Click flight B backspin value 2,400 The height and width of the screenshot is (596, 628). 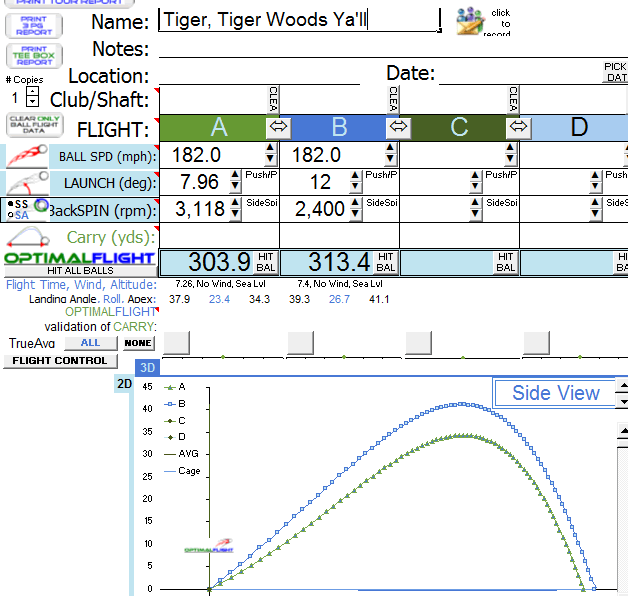320,209
